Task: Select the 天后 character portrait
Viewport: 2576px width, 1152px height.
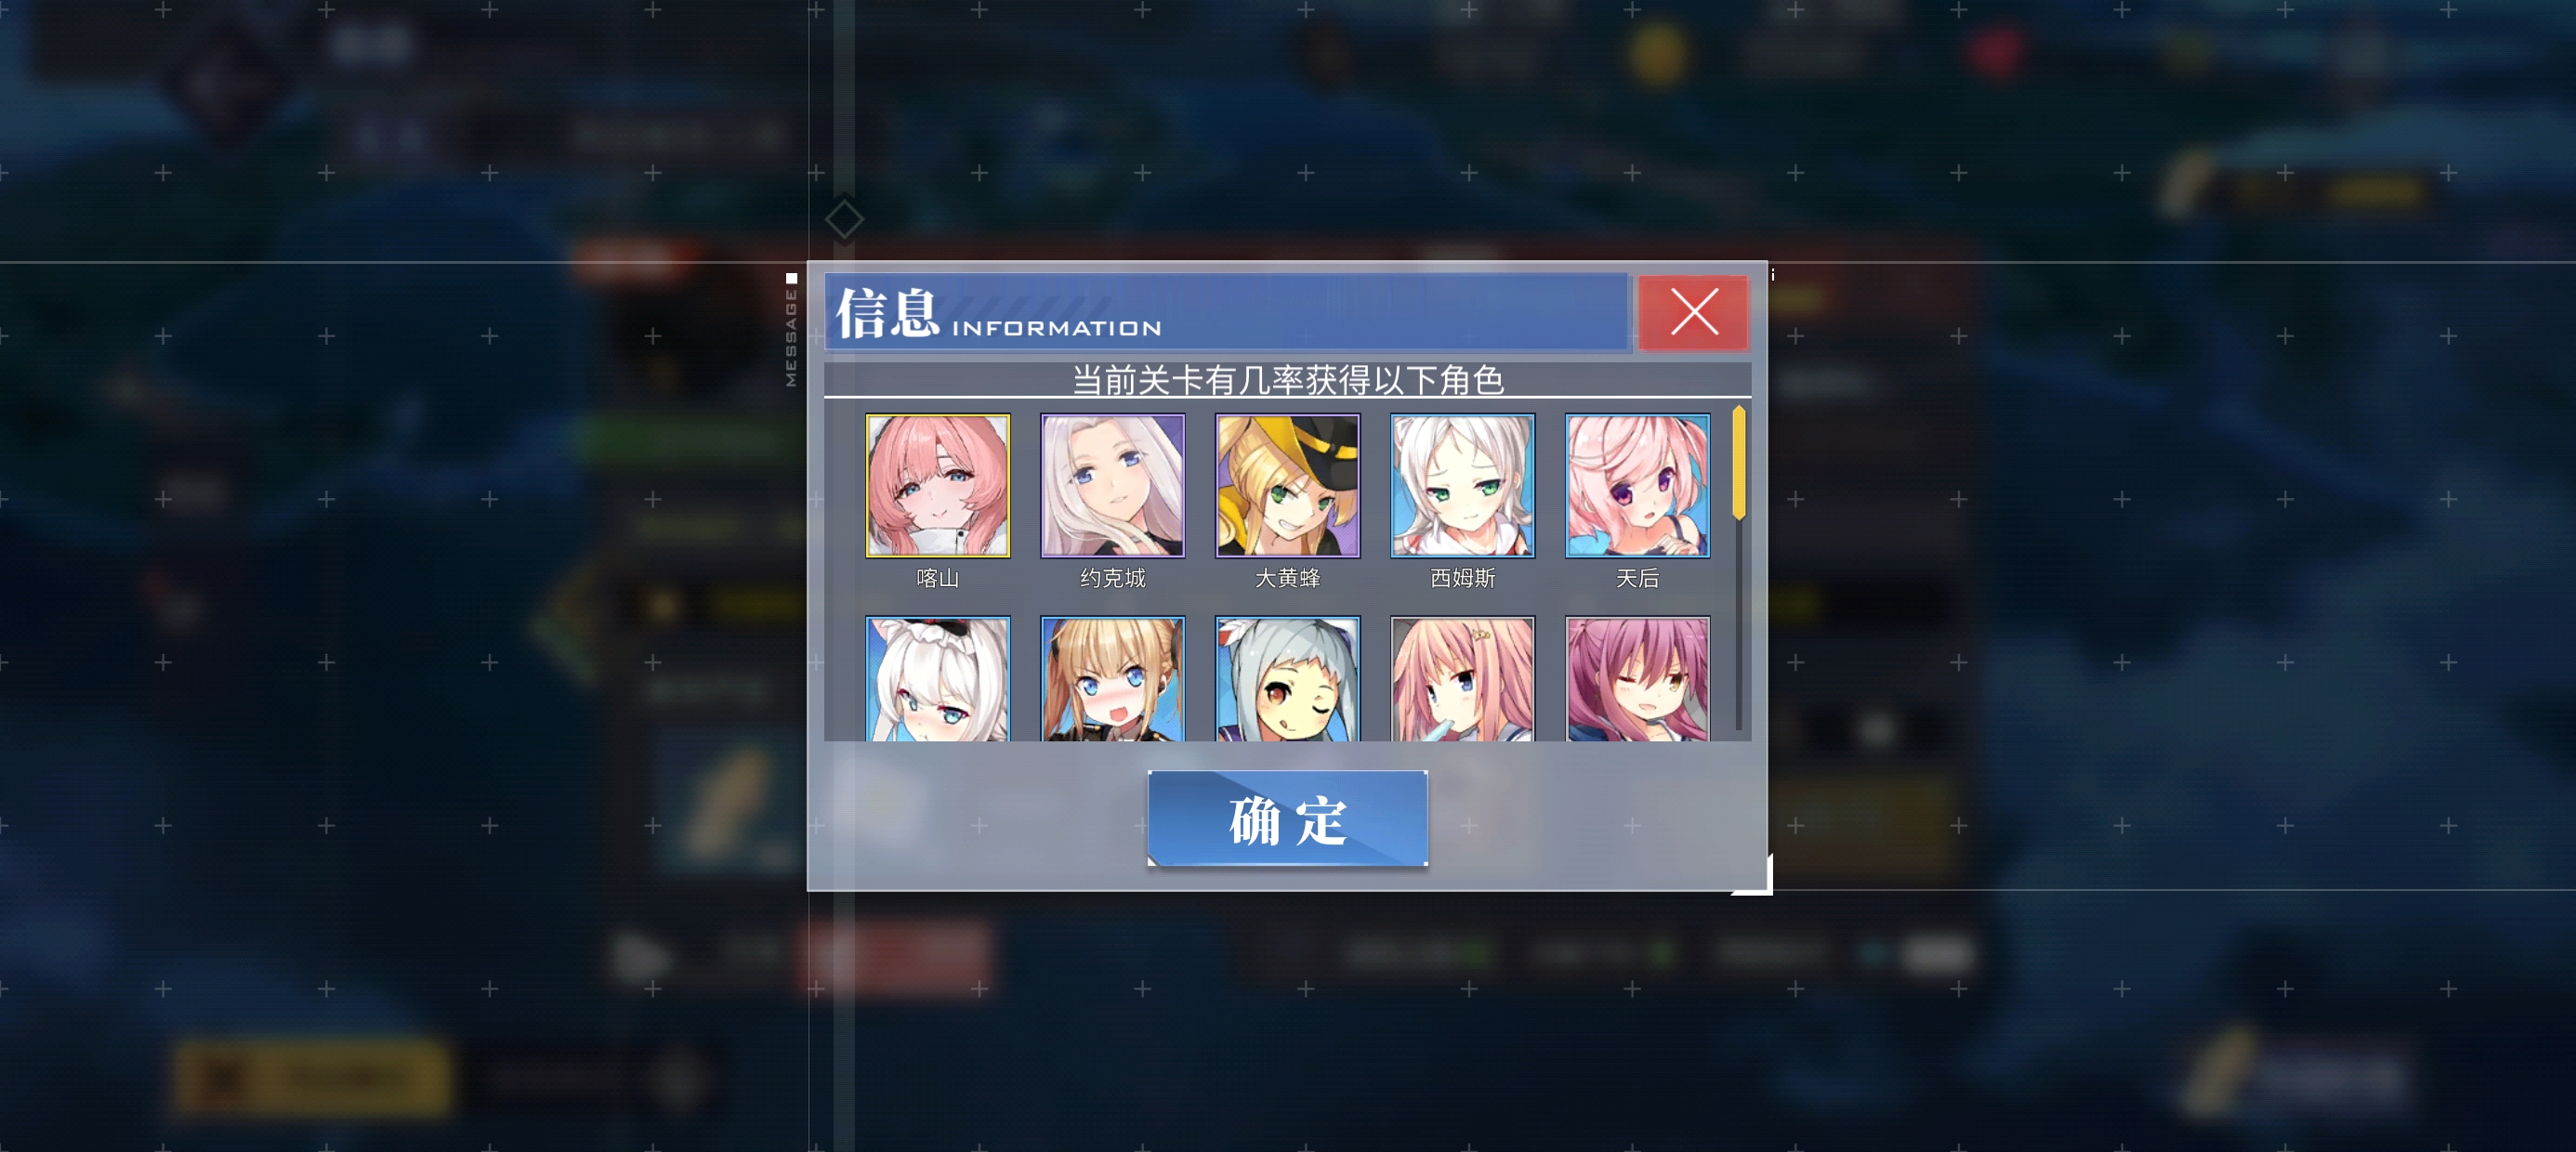Action: 1637,485
